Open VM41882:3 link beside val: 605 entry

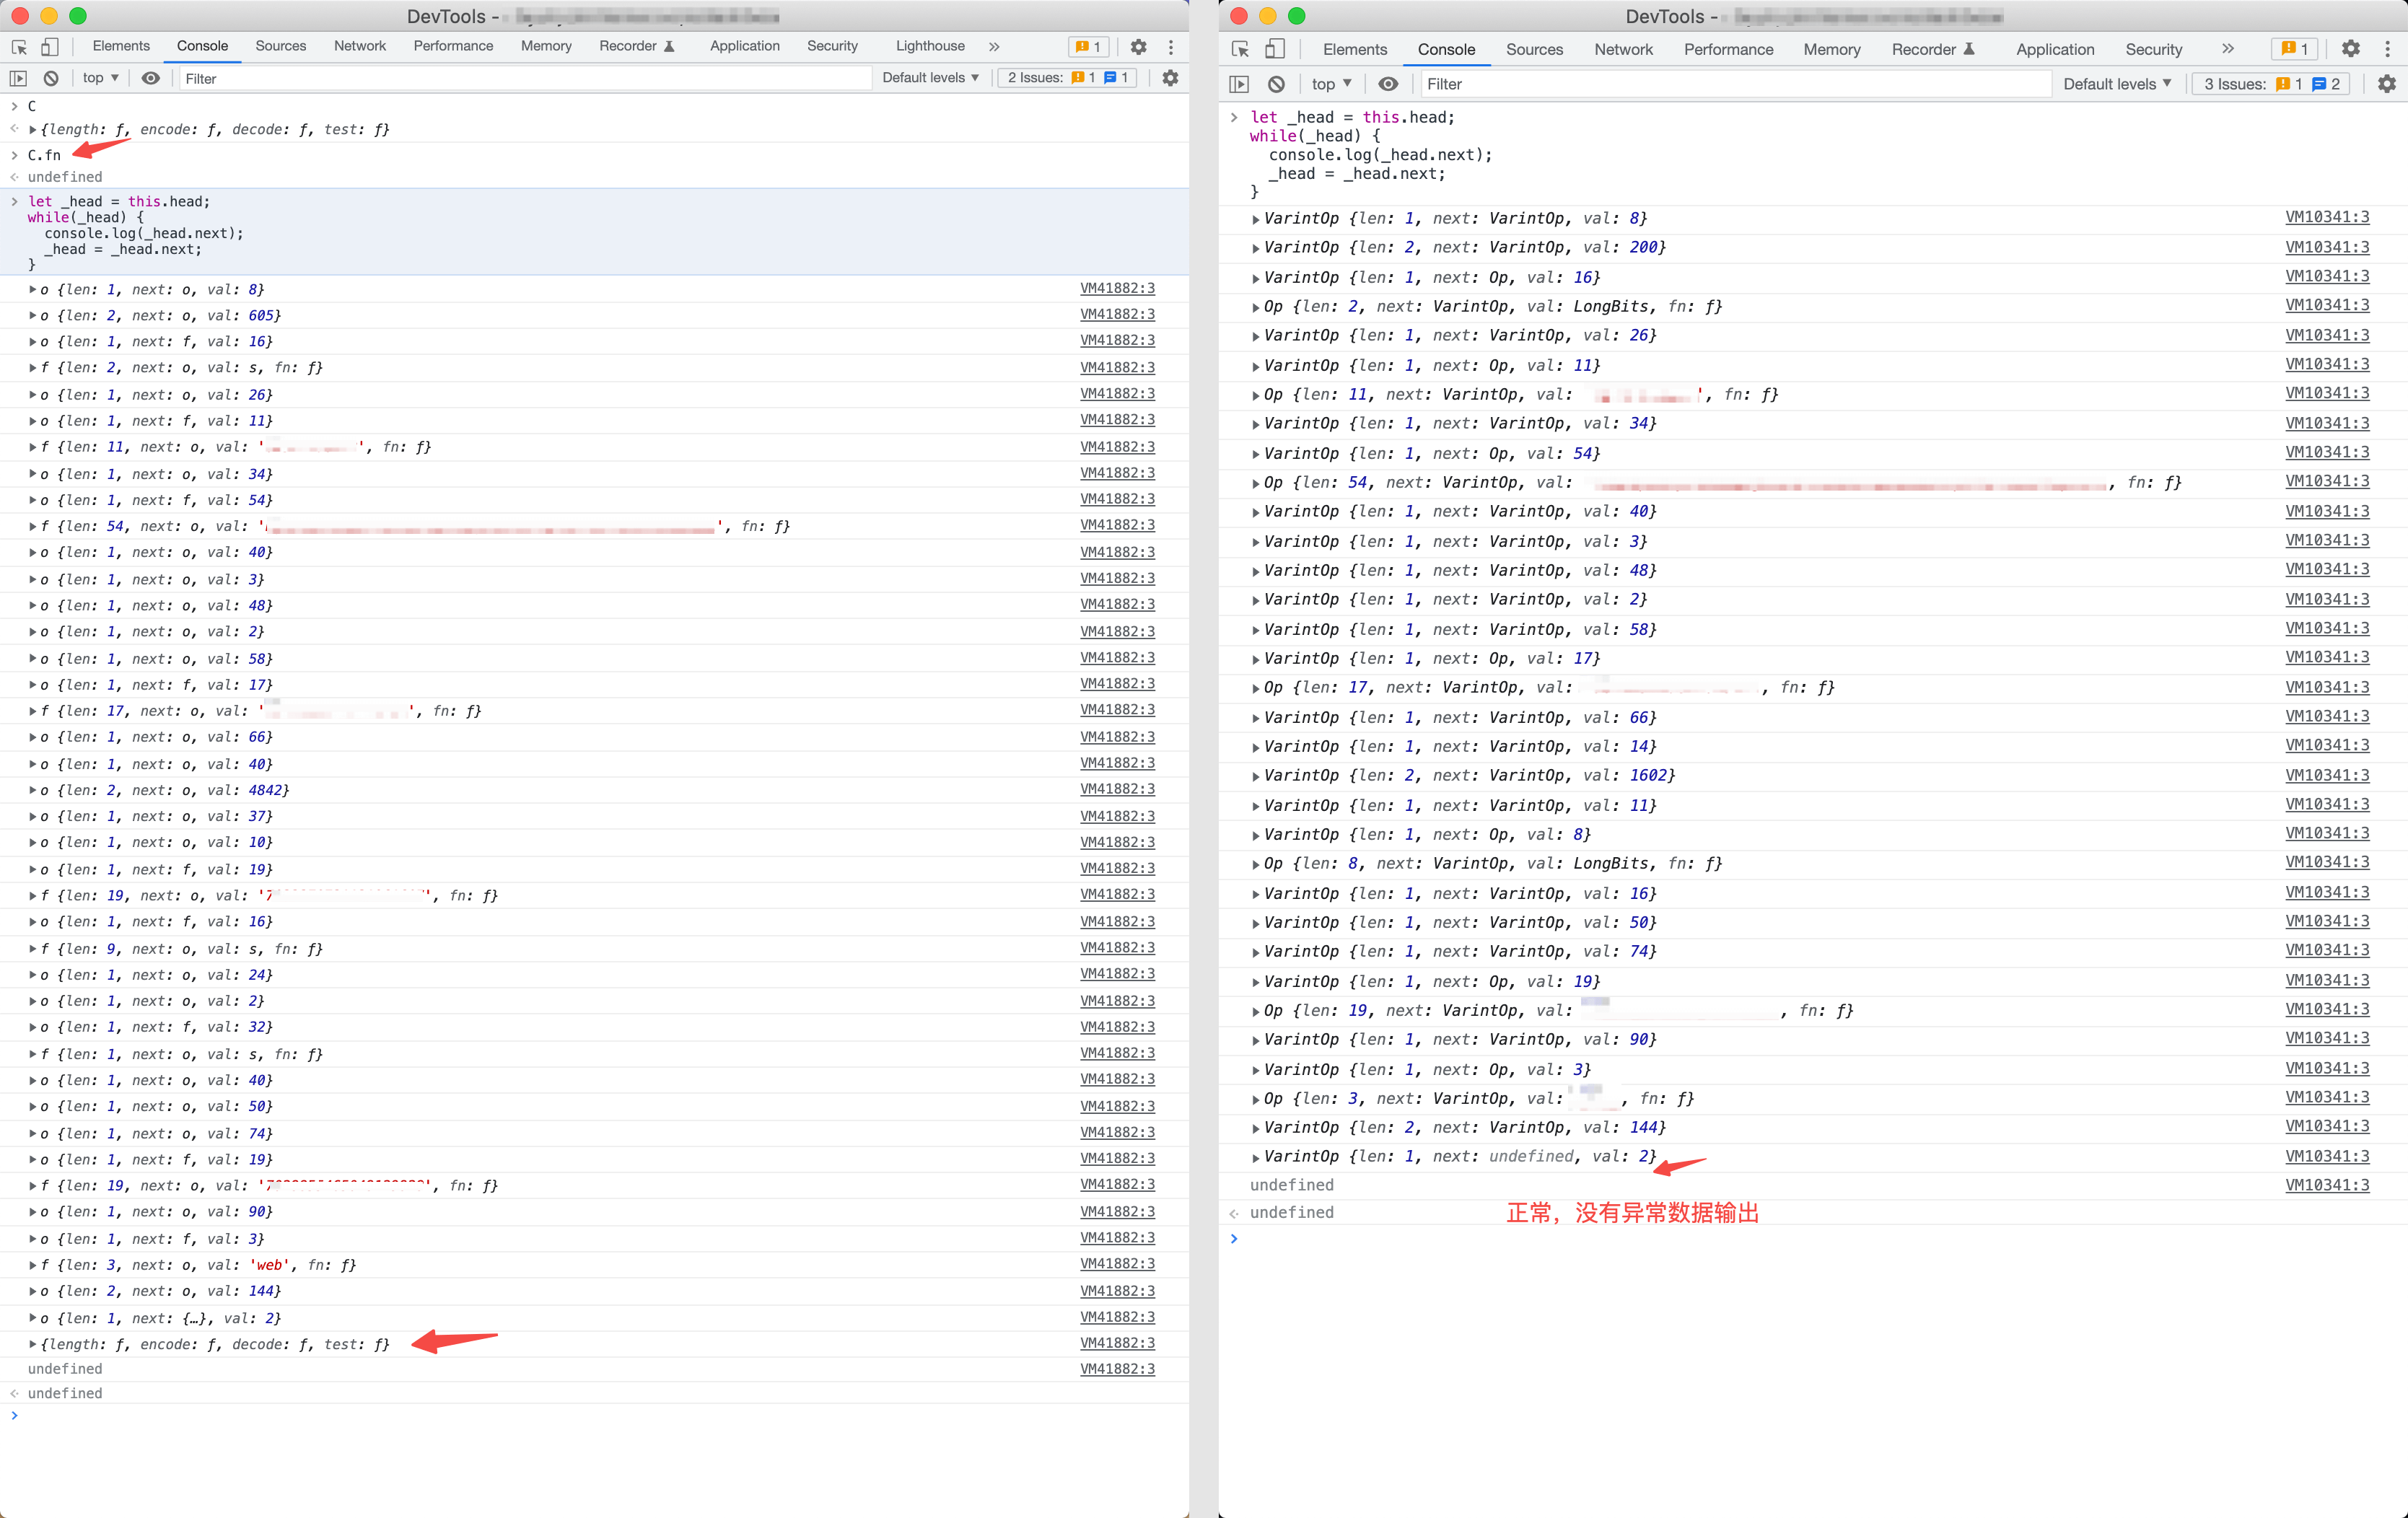pyautogui.click(x=1117, y=315)
